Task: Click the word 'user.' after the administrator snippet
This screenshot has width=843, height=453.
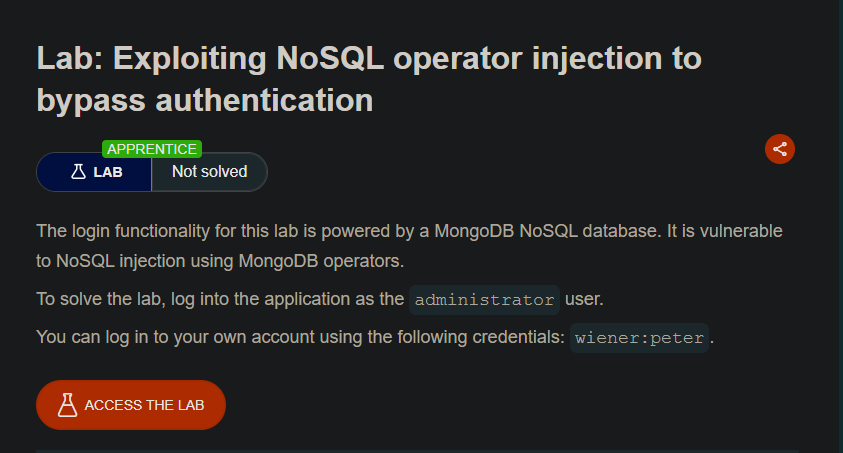Action: click(x=584, y=299)
